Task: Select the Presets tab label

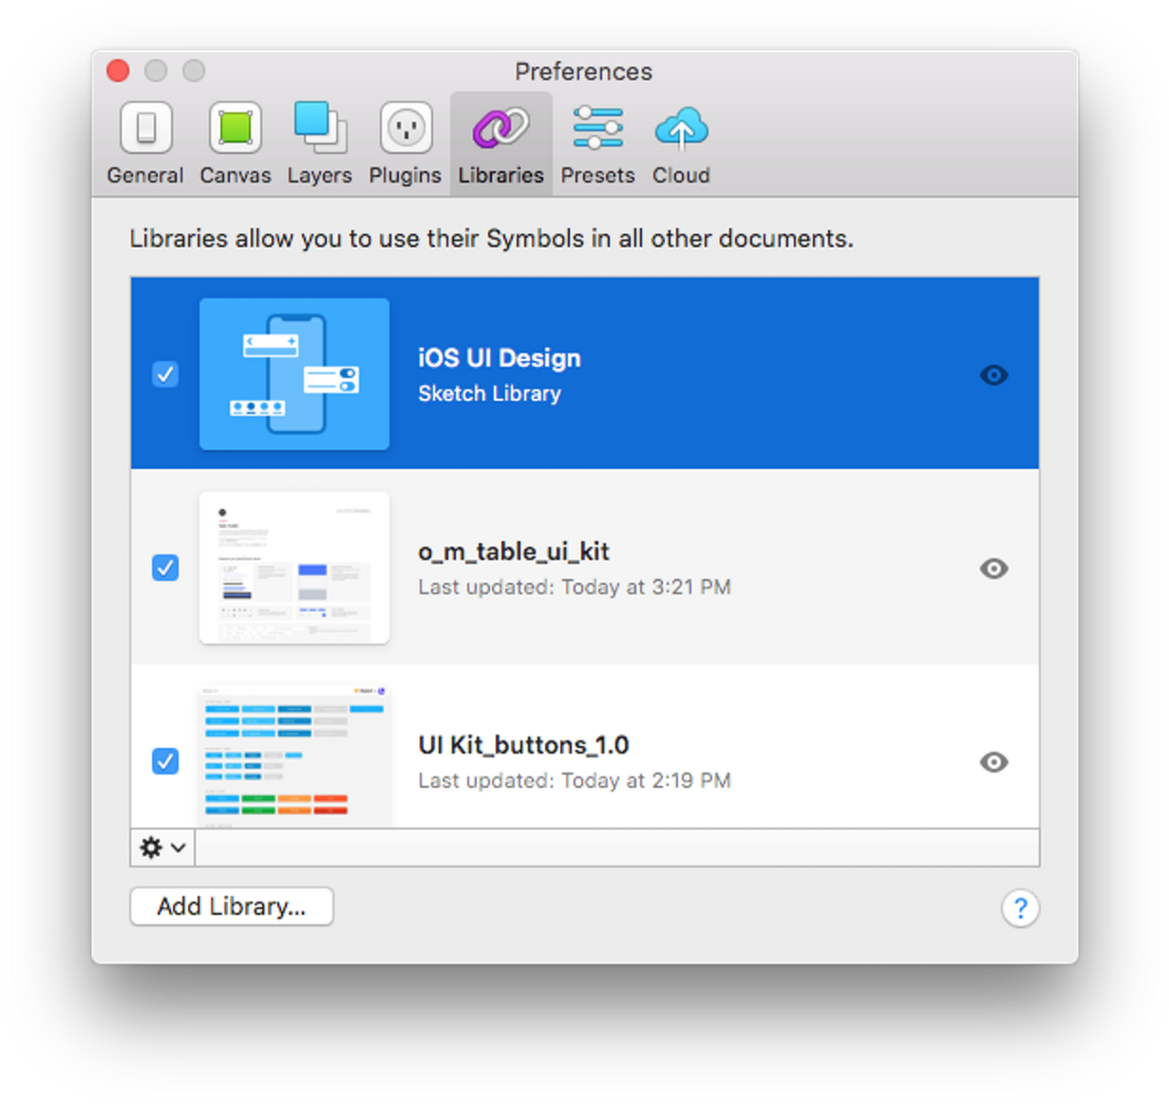Action: coord(597,175)
